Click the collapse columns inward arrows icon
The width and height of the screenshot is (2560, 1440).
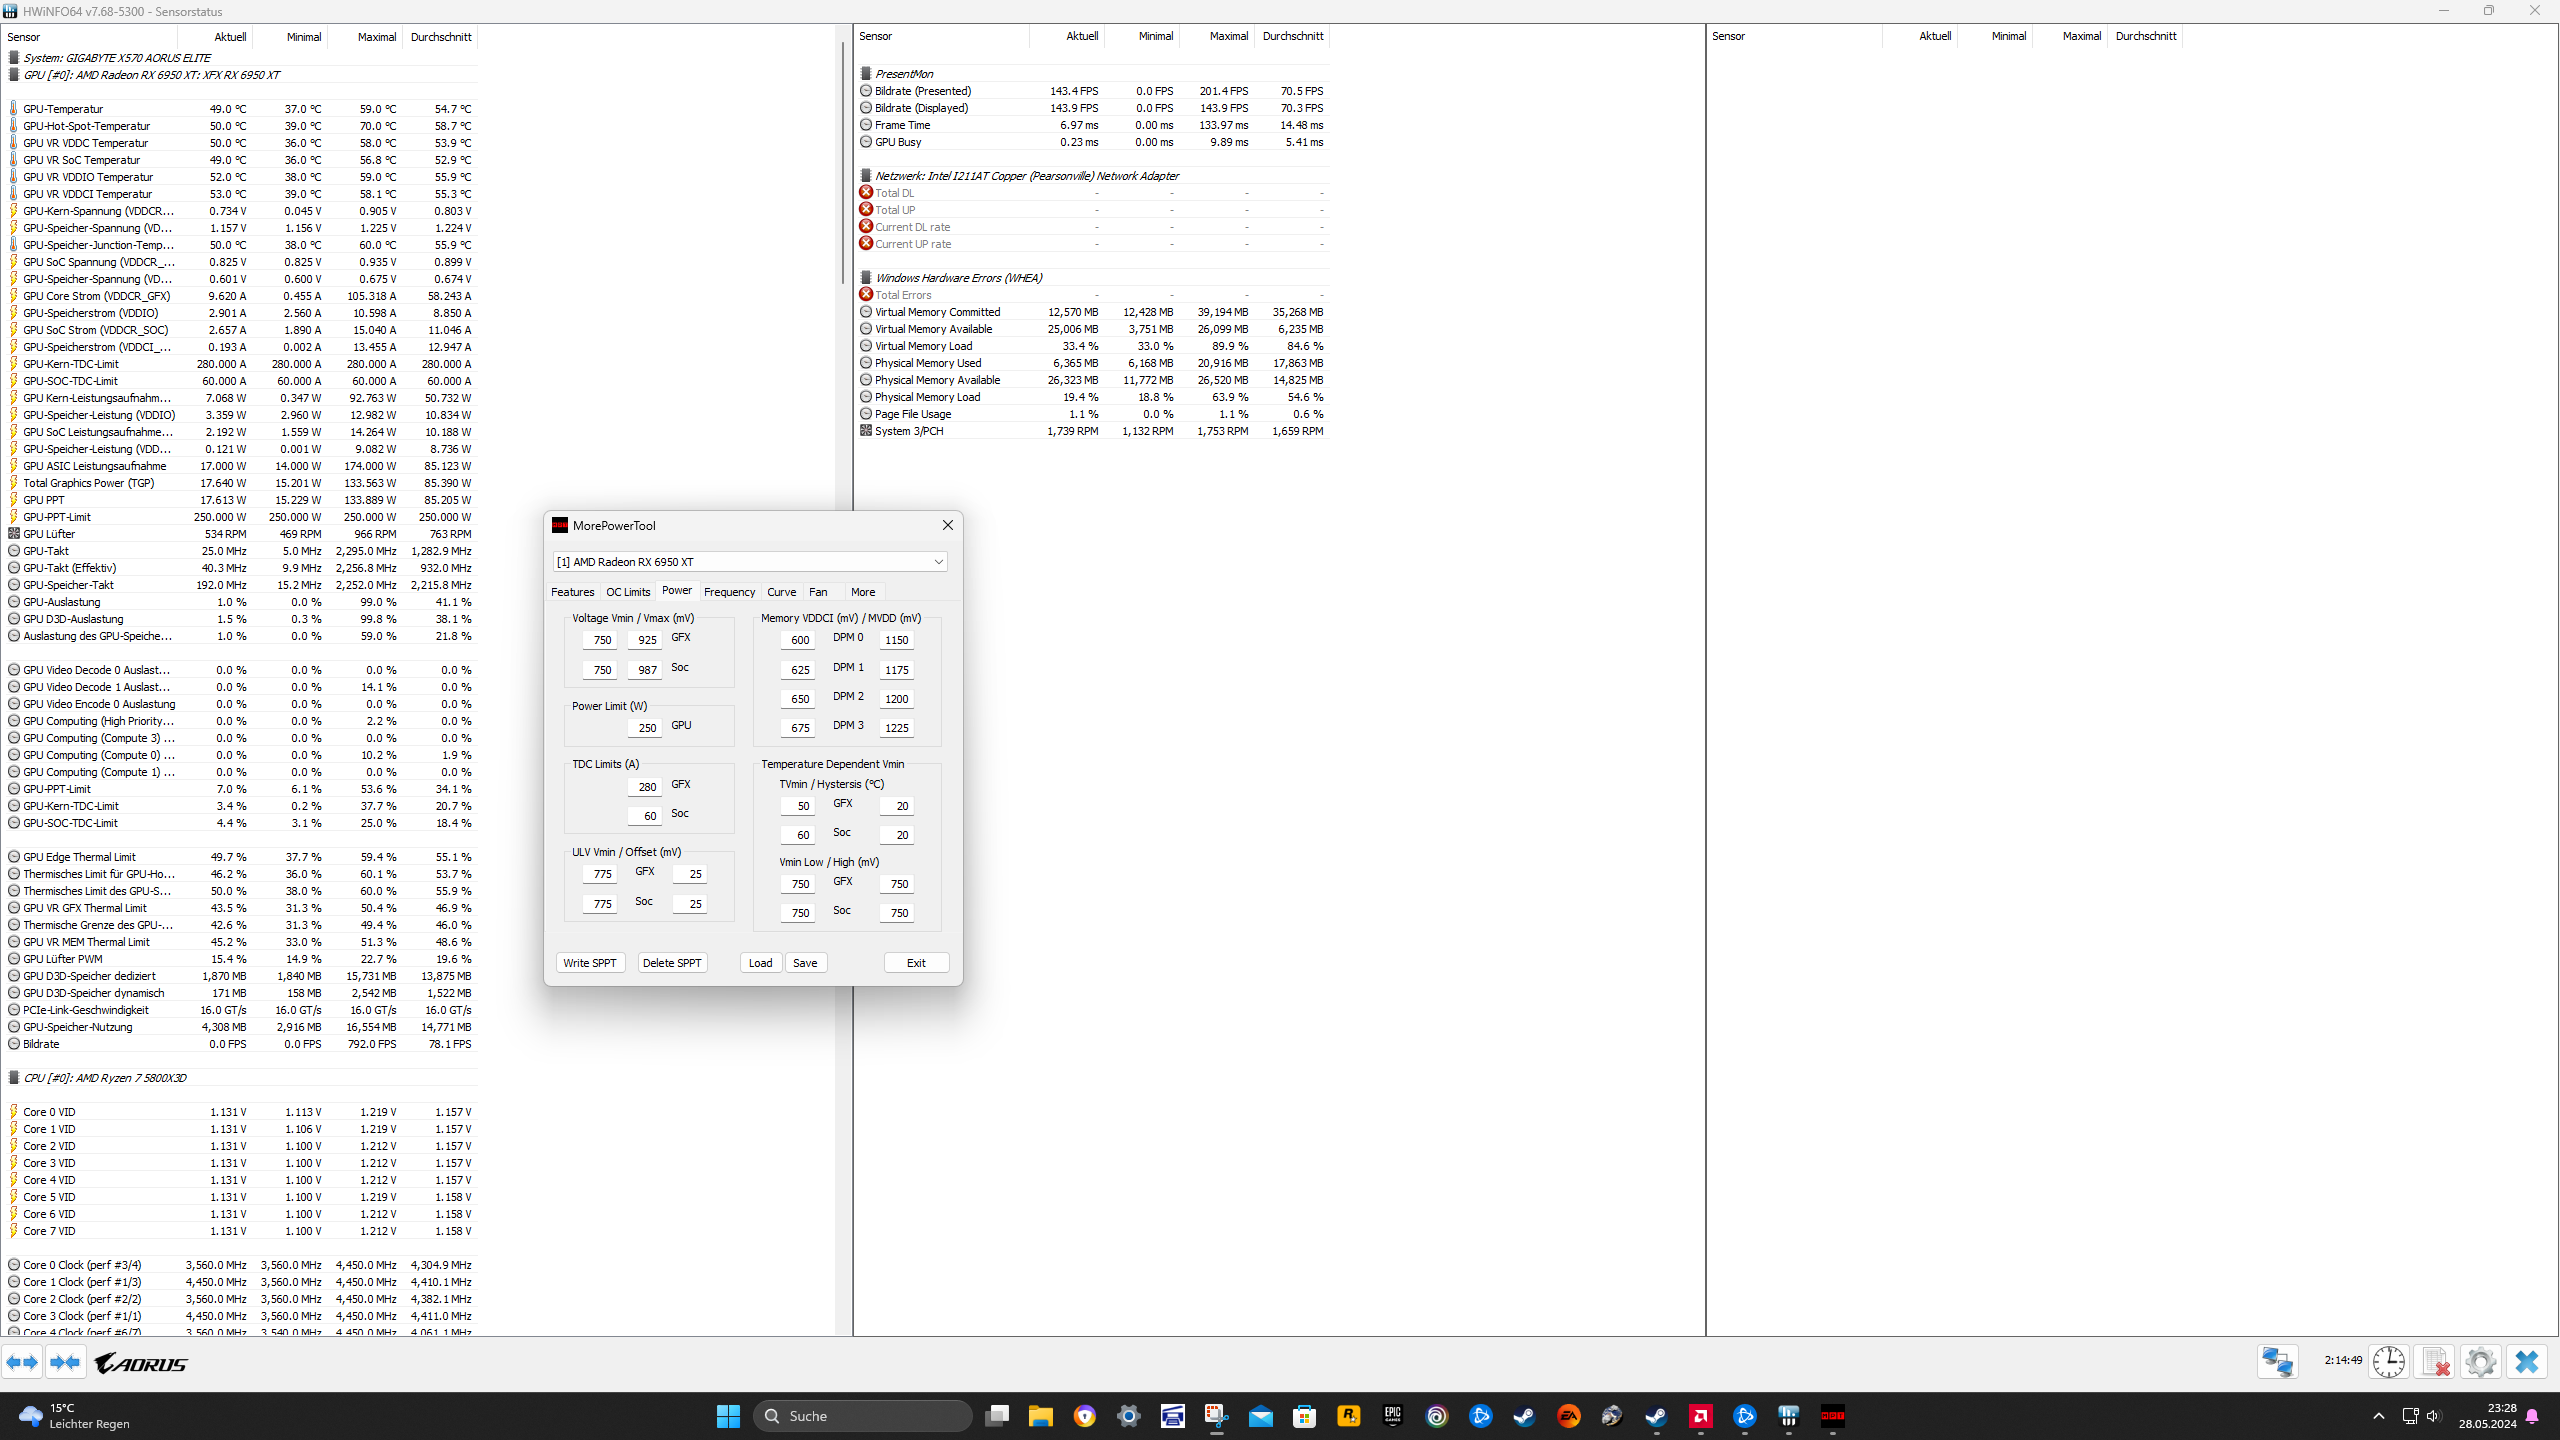[x=65, y=1362]
